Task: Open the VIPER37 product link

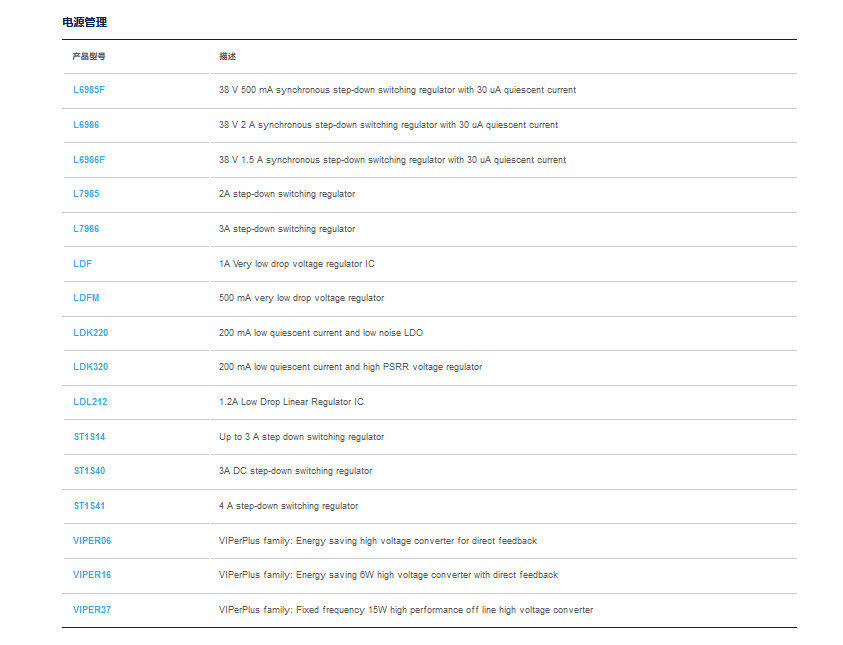Action: [92, 610]
